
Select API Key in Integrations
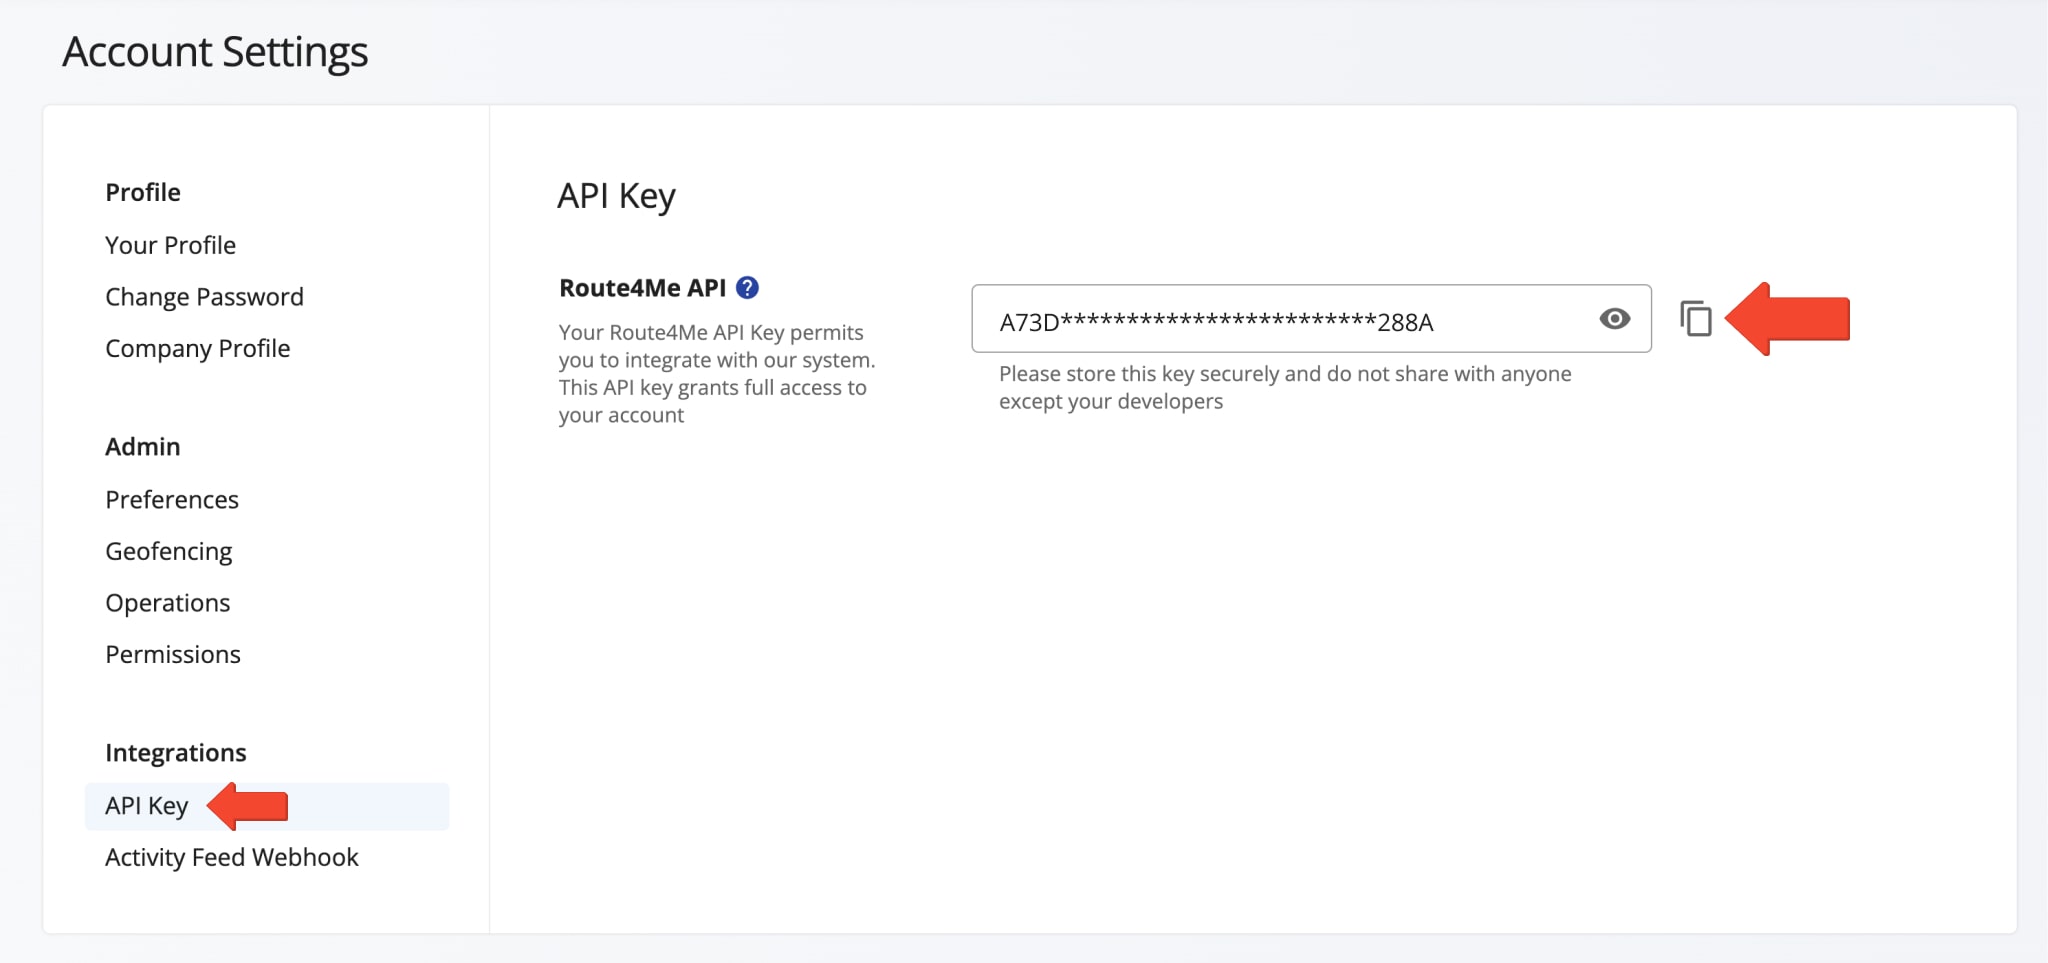click(x=267, y=806)
